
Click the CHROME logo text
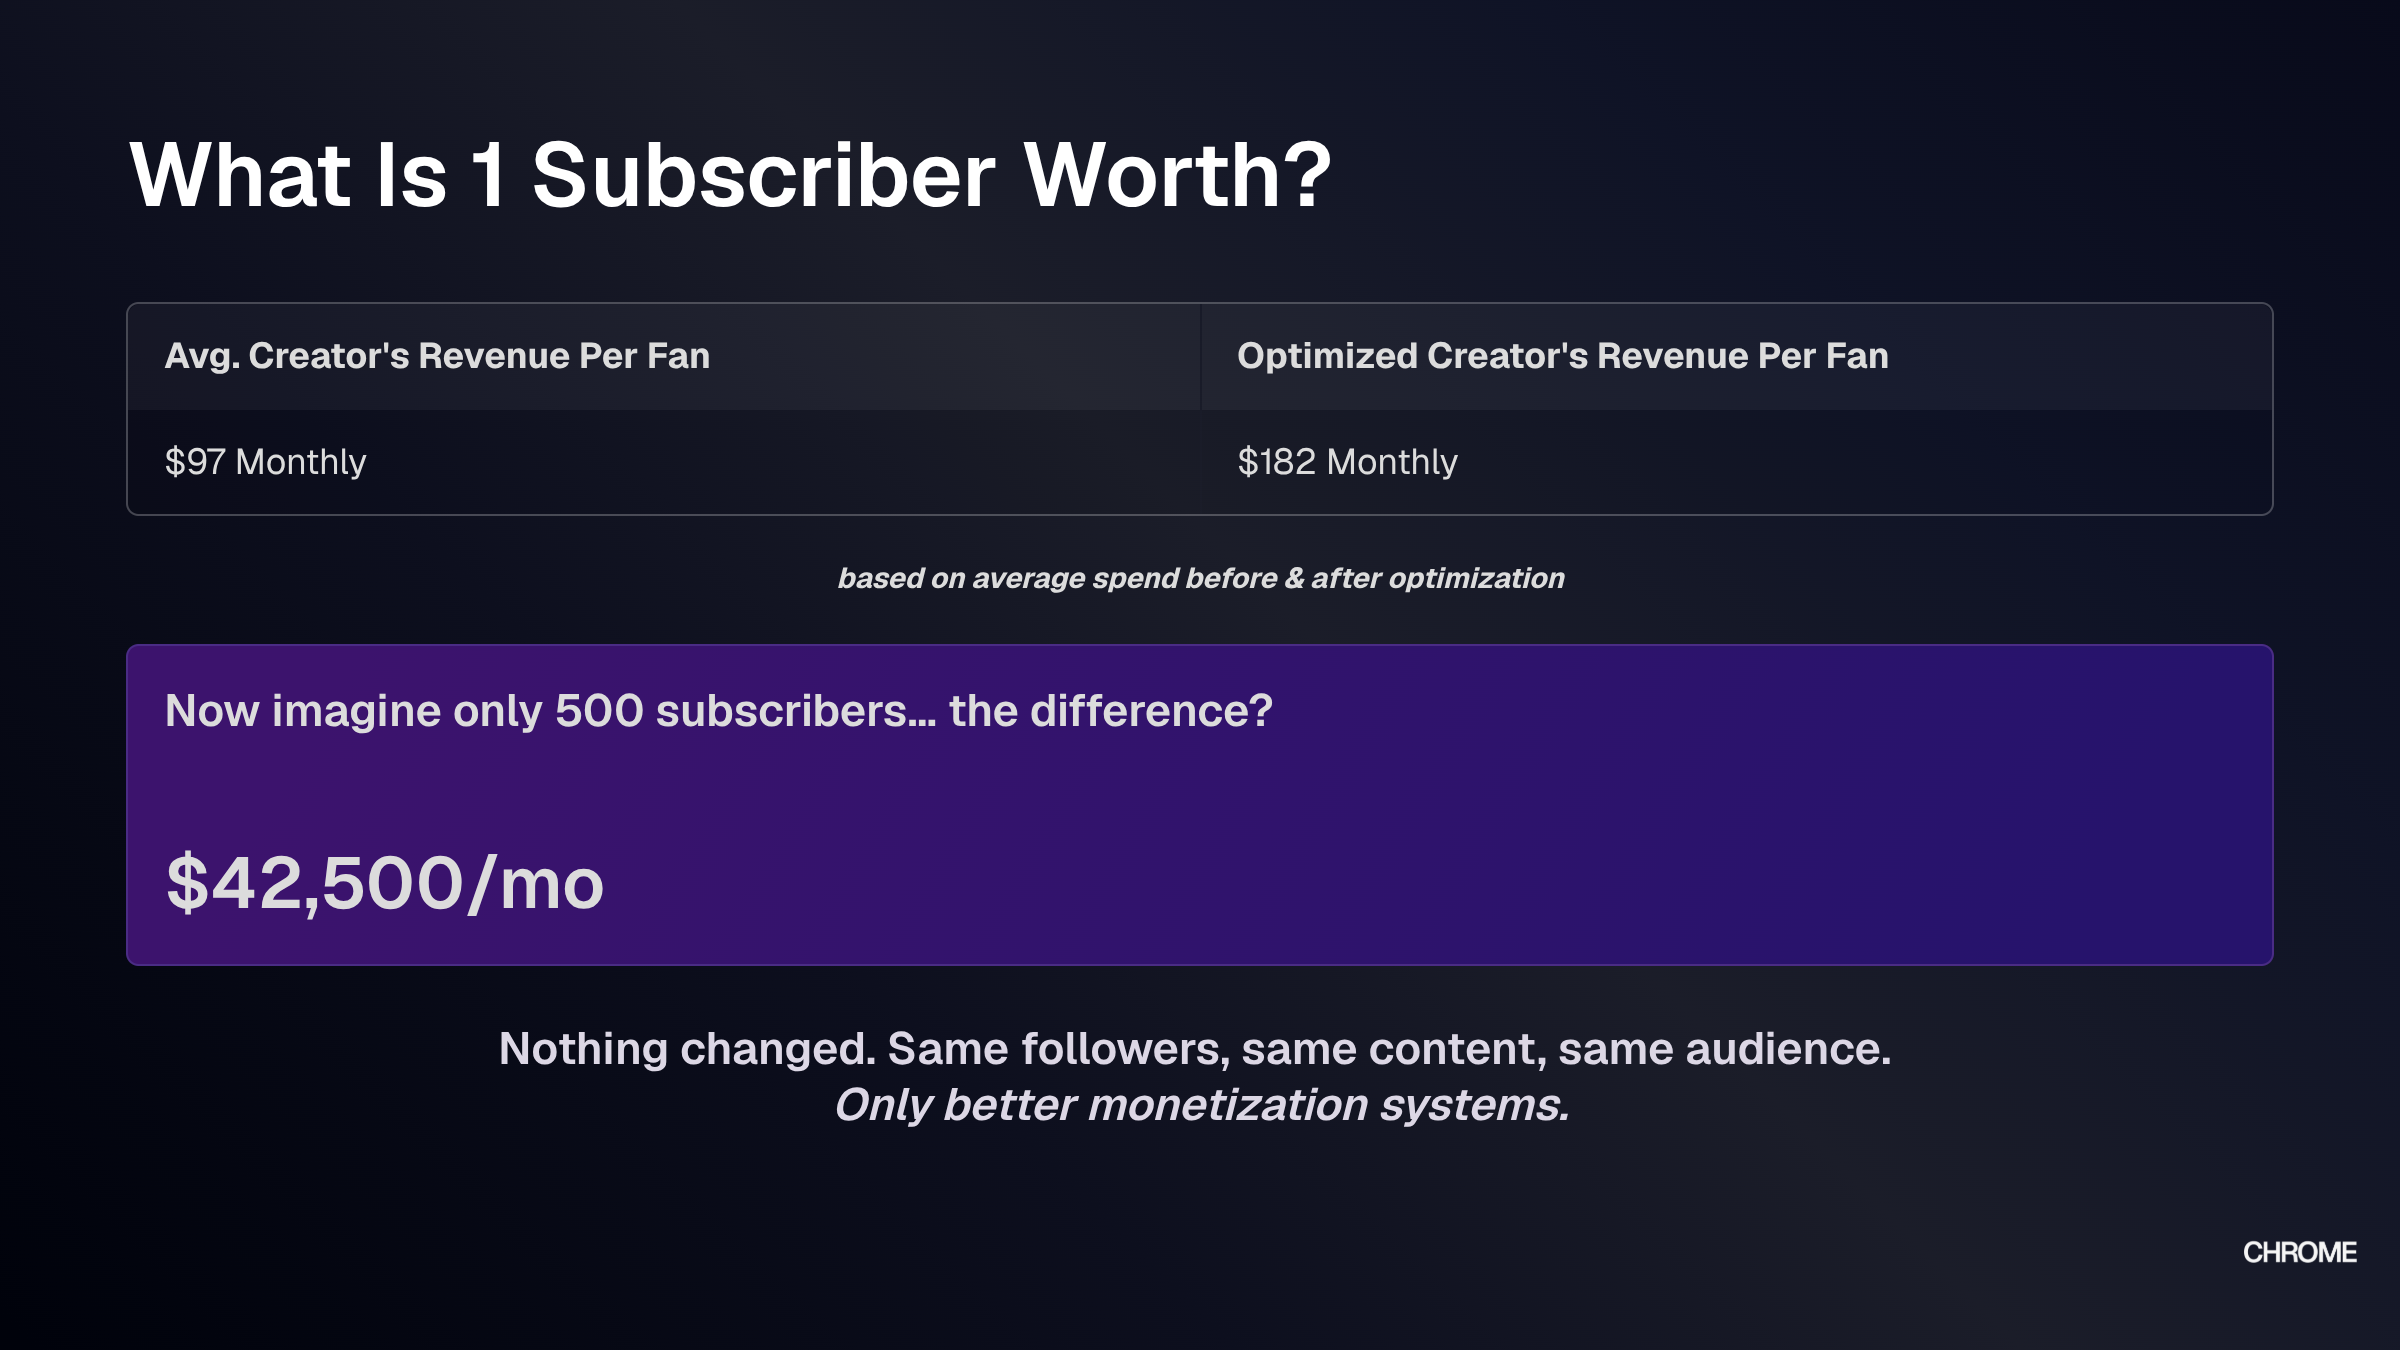pos(2299,1252)
